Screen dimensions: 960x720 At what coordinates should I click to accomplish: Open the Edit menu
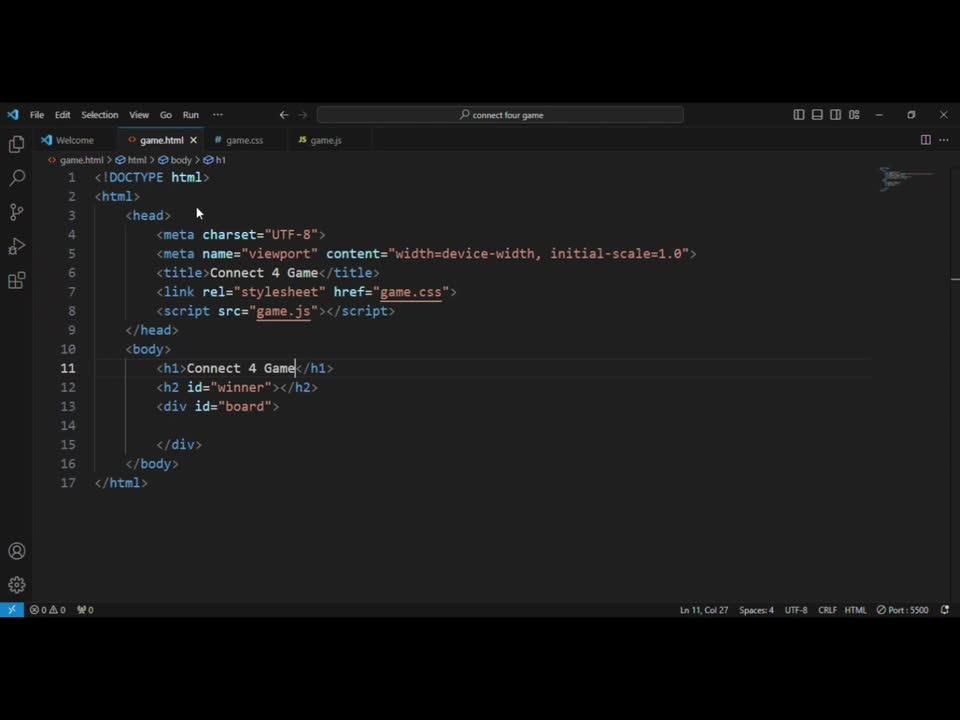pos(62,114)
